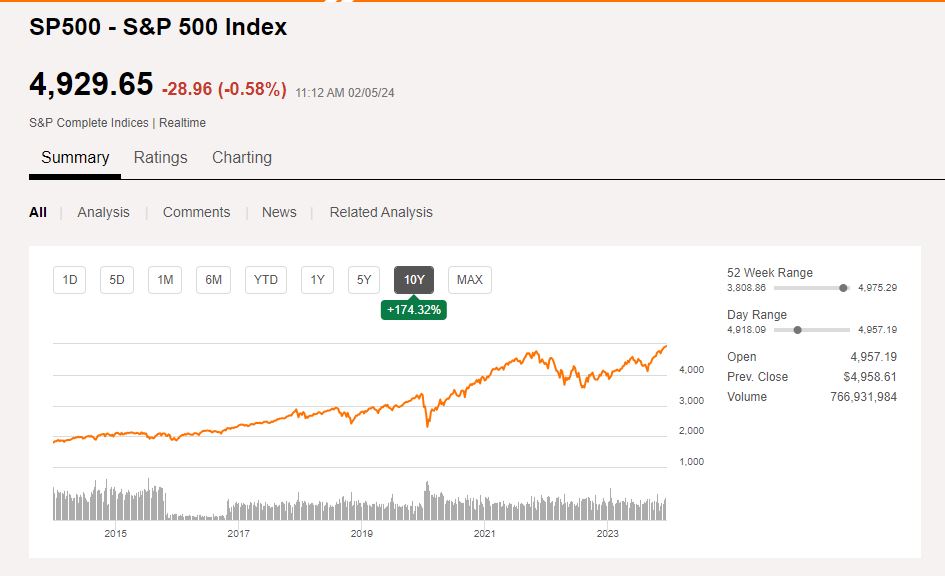Click the 52 Week Range slider marker
The height and width of the screenshot is (576, 945).
pyautogui.click(x=843, y=288)
